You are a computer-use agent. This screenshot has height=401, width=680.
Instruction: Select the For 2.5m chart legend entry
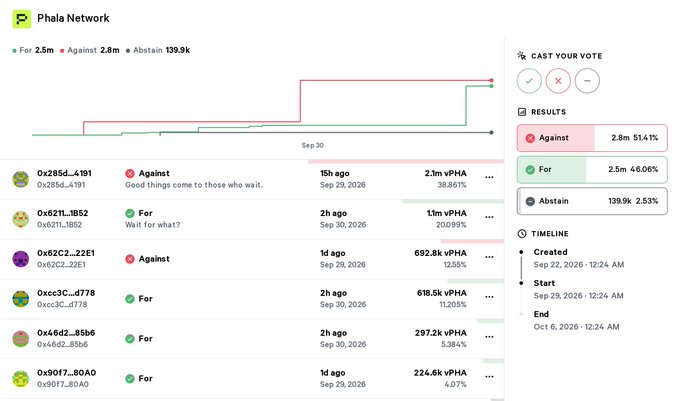coord(33,50)
